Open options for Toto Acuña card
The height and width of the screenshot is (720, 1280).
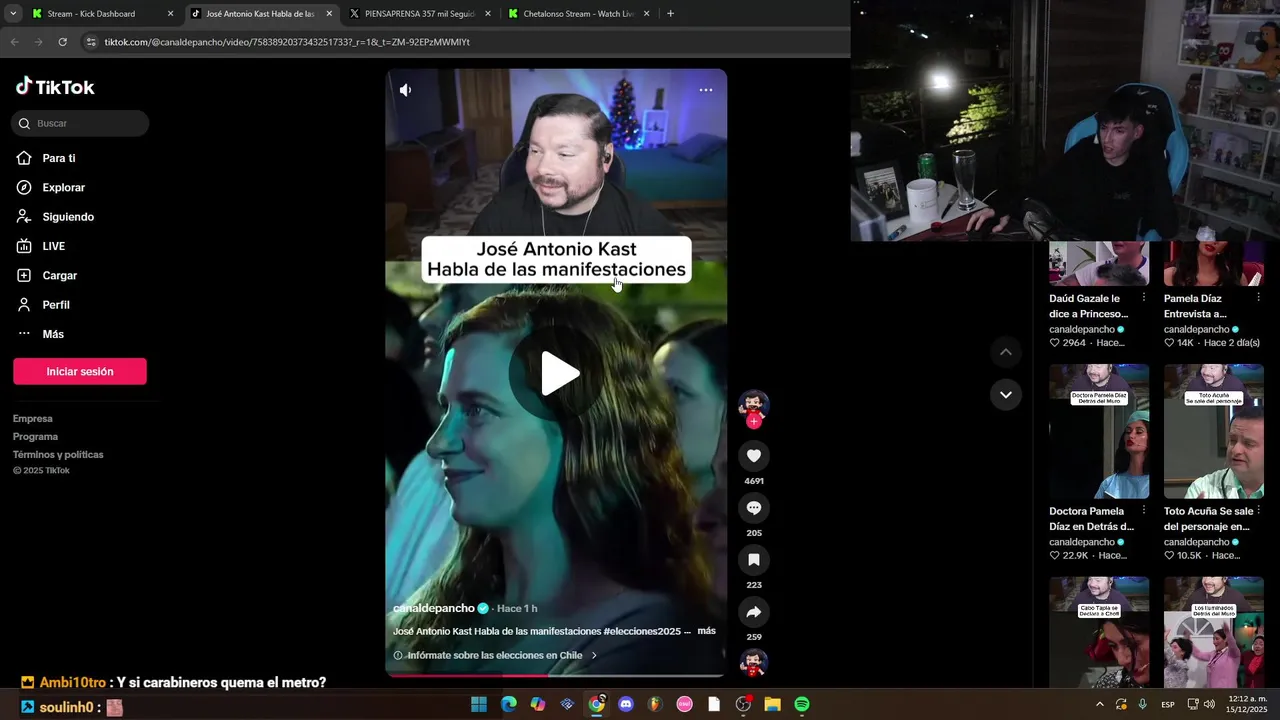coord(1259,511)
